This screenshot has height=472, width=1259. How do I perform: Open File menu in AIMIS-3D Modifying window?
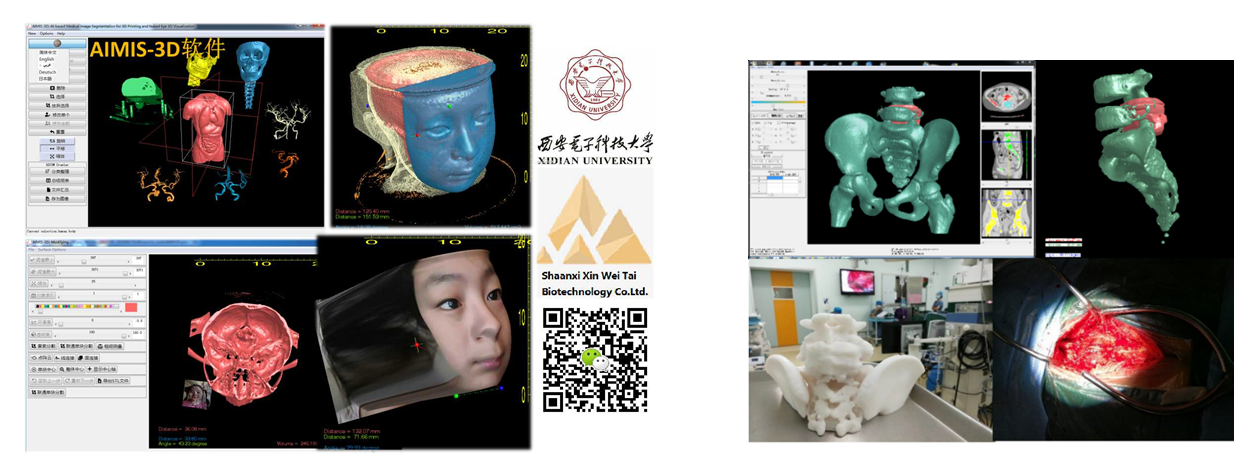(31, 250)
